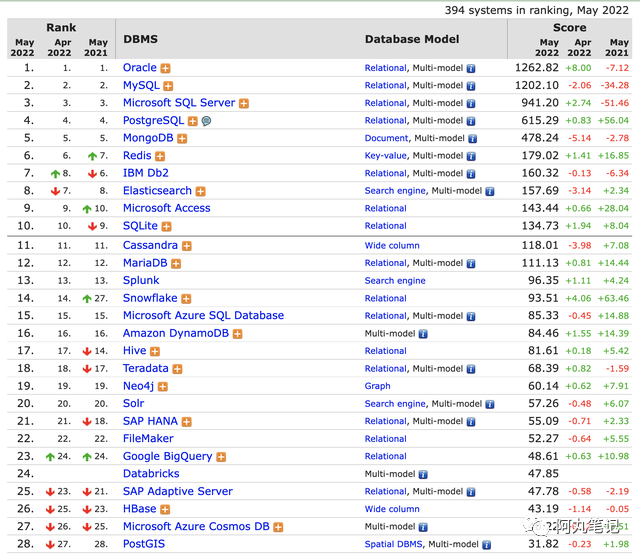Click the orange plus icon beside Snowflake
The image size is (640, 555).
186,299
